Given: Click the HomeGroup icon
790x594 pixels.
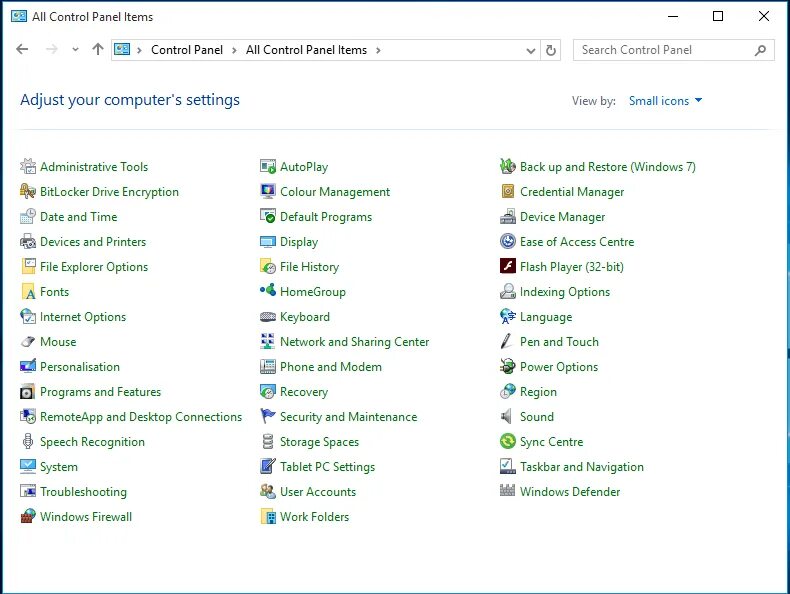Looking at the screenshot, I should click(x=268, y=292).
